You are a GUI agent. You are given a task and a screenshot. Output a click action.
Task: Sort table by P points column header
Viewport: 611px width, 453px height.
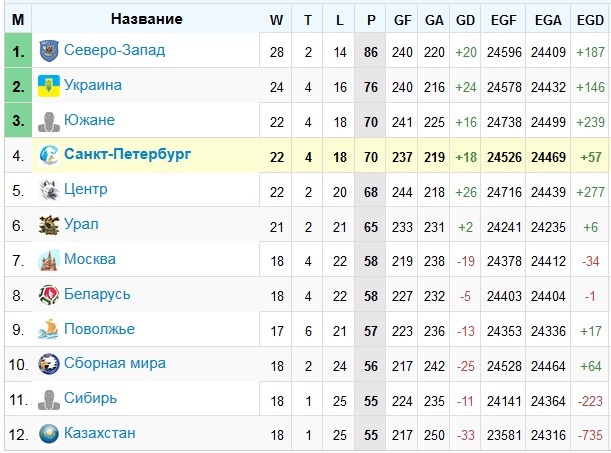click(x=371, y=20)
